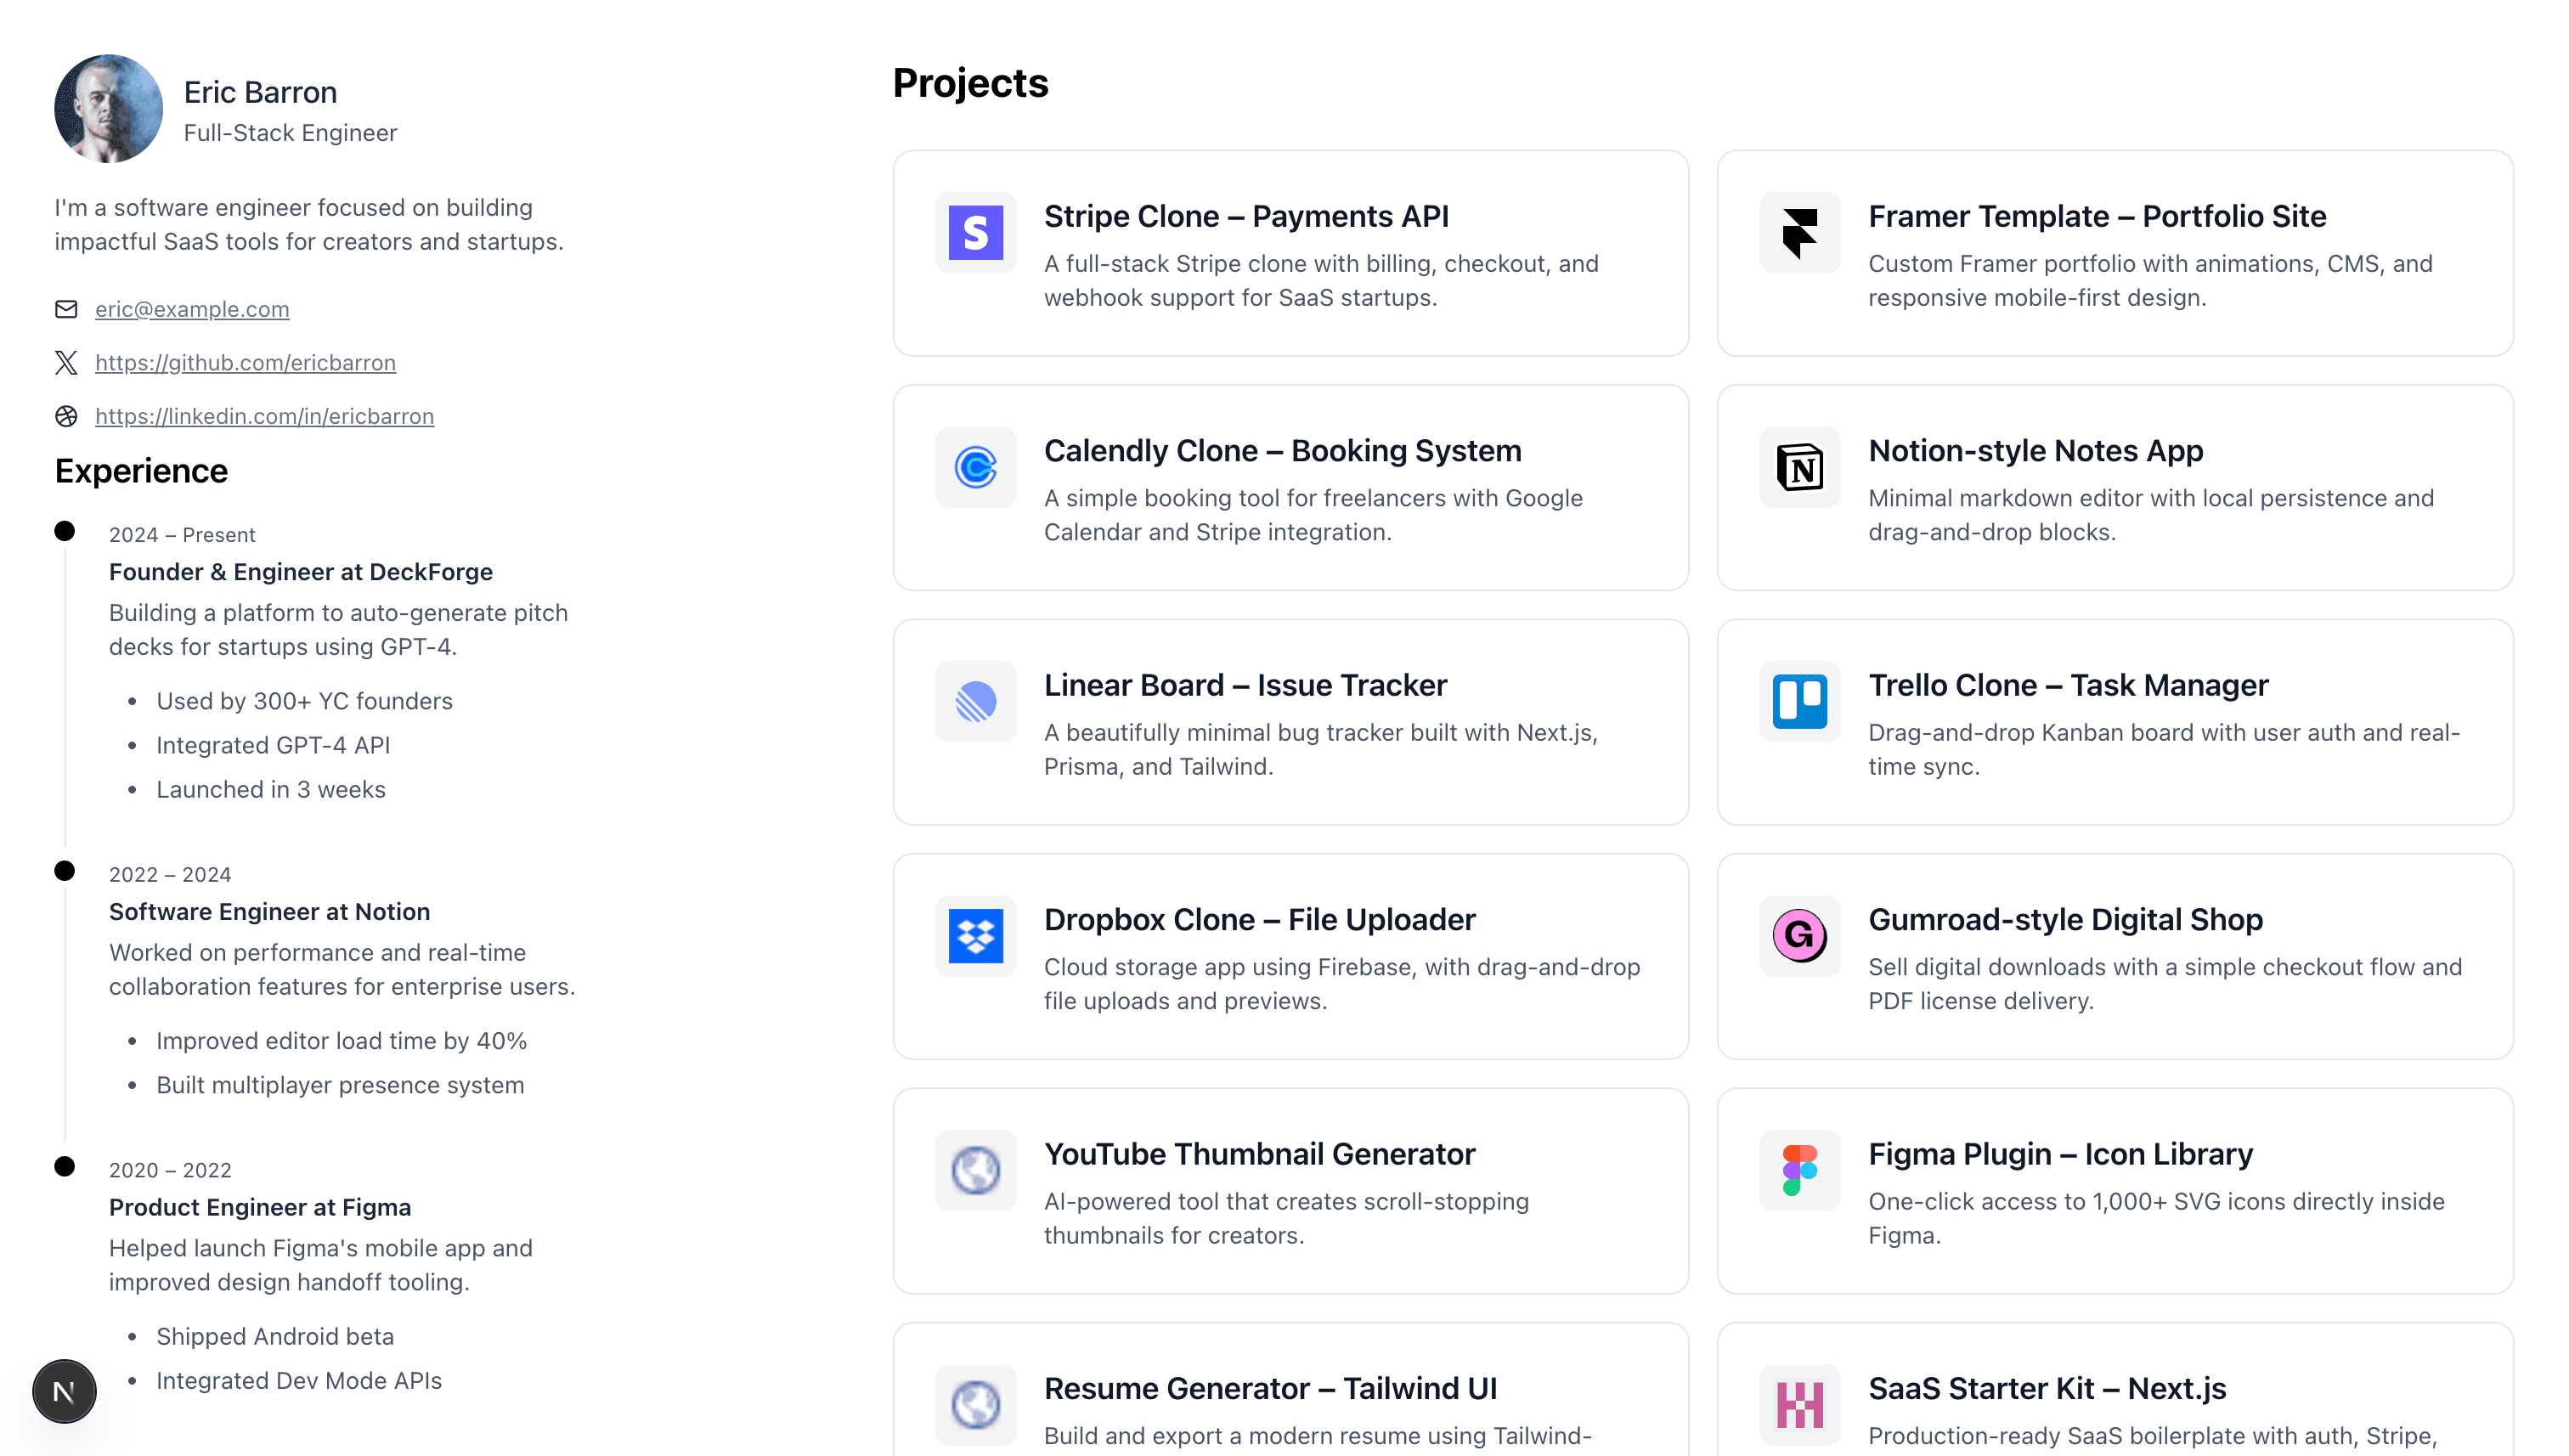Click the Stripe logo icon
The height and width of the screenshot is (1456, 2569).
(x=975, y=233)
